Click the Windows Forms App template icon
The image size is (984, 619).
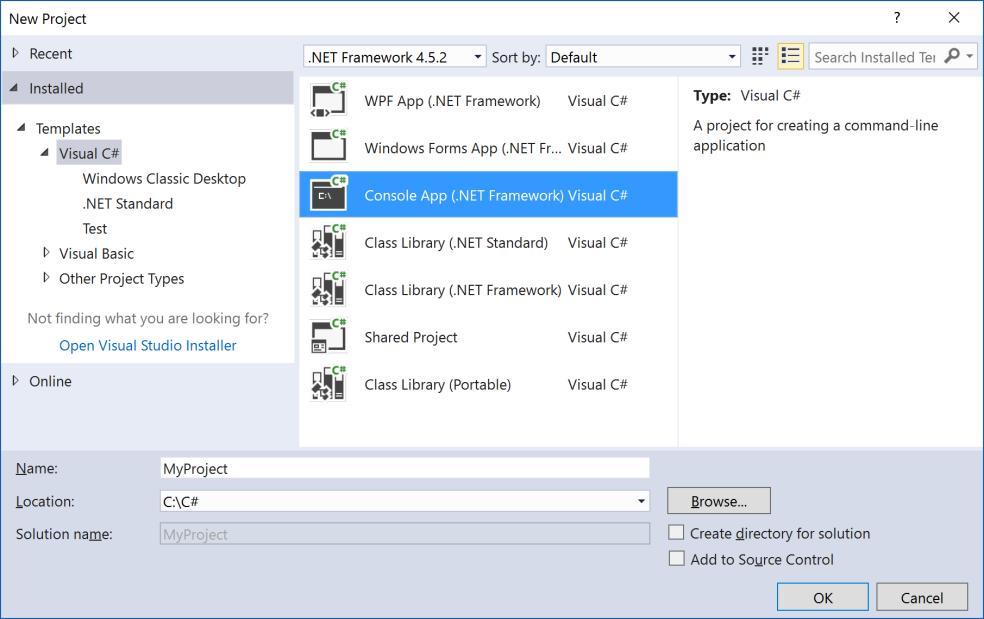click(x=328, y=148)
